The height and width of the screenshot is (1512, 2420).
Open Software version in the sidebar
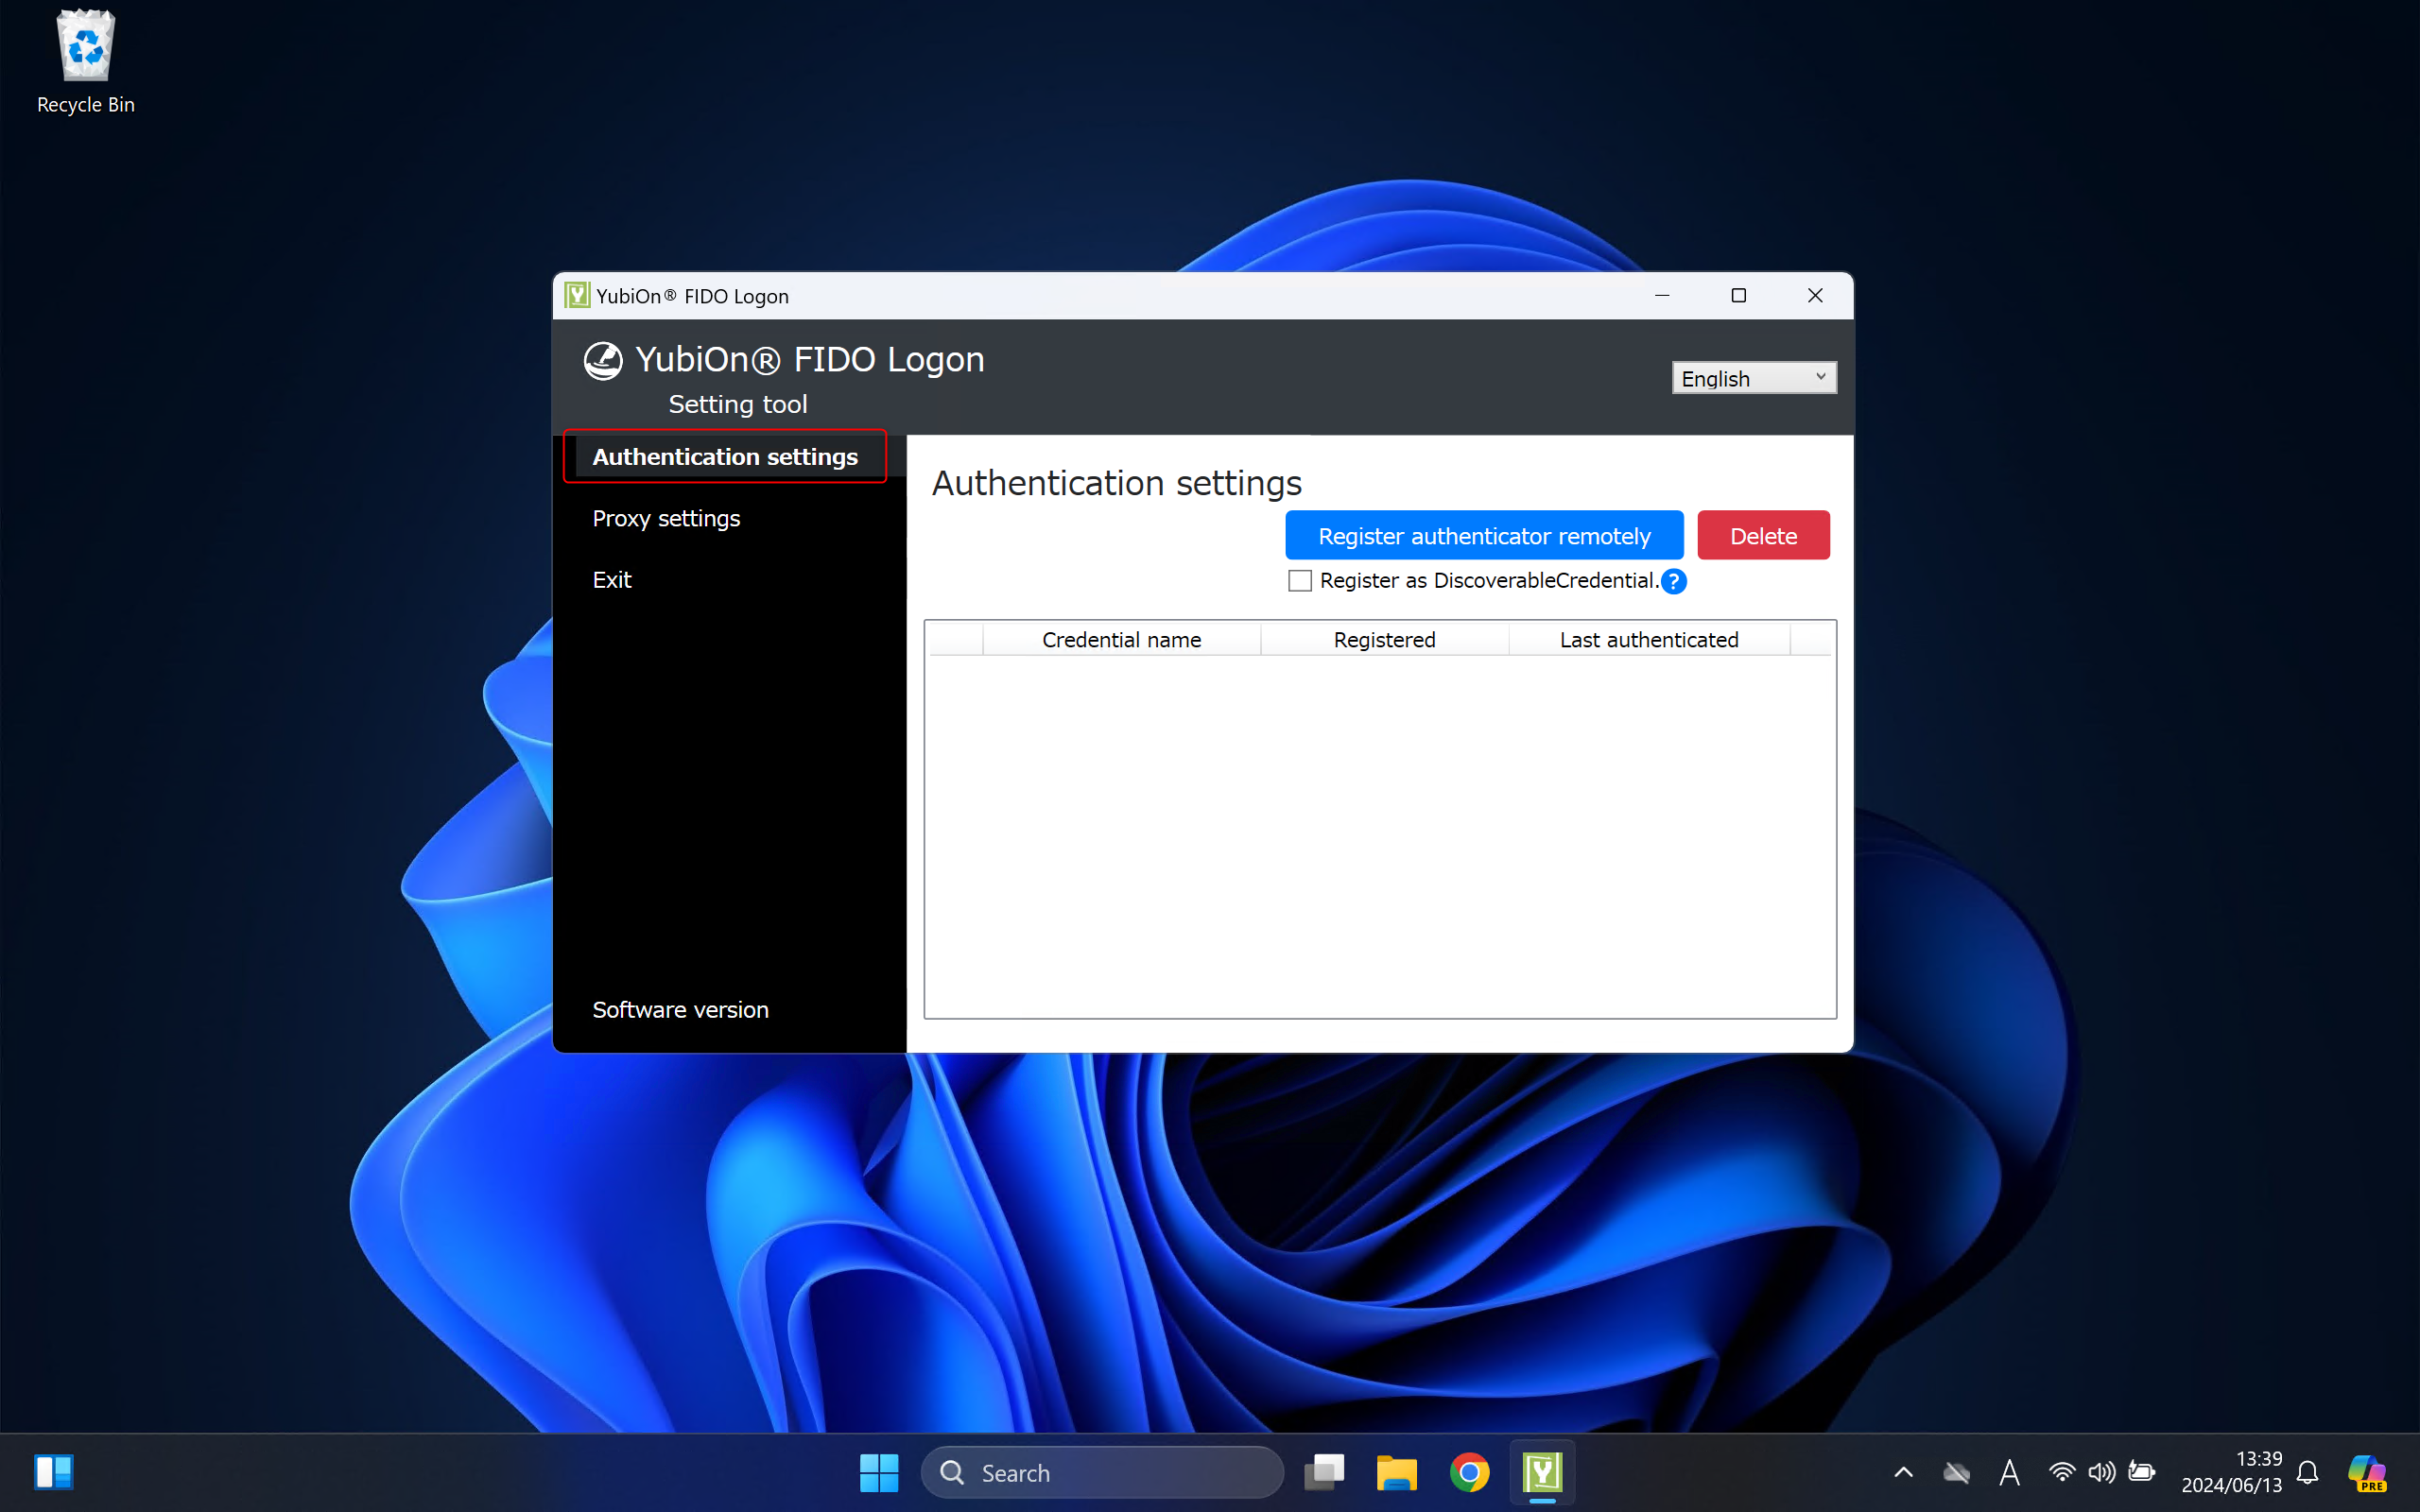(680, 1009)
